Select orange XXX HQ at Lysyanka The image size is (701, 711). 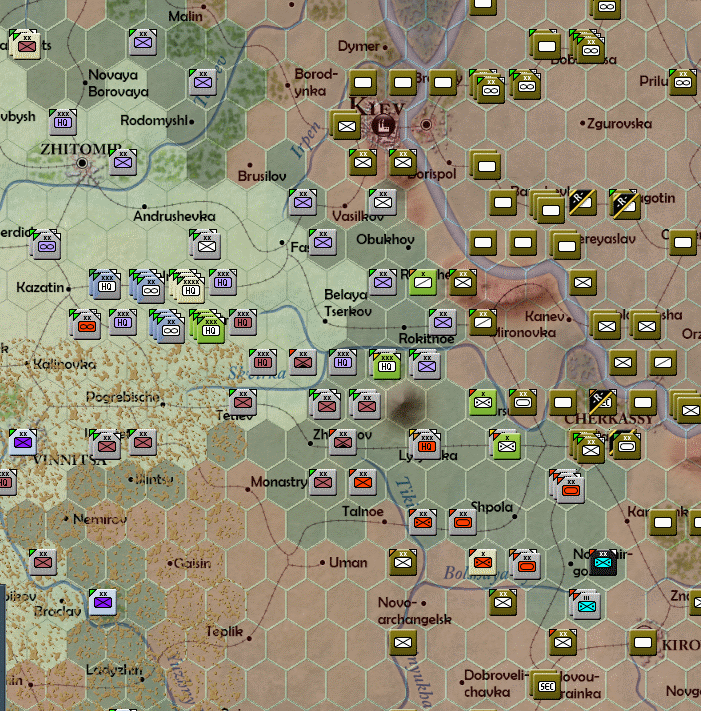point(427,446)
